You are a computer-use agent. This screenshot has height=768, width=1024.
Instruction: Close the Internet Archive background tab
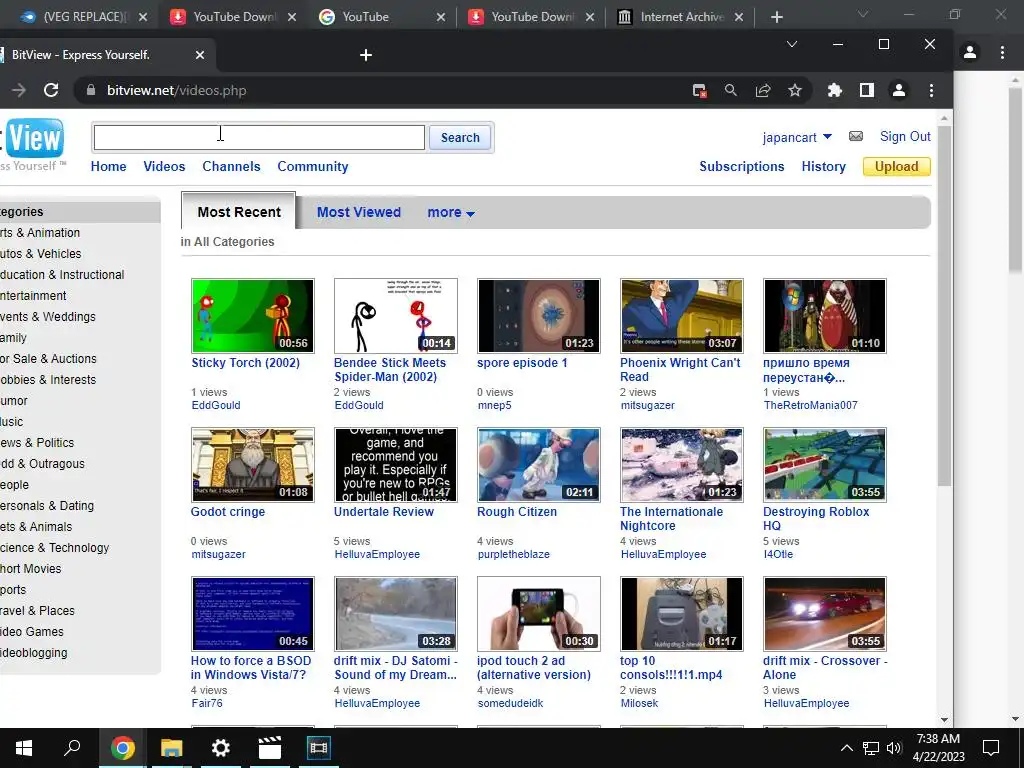point(739,17)
